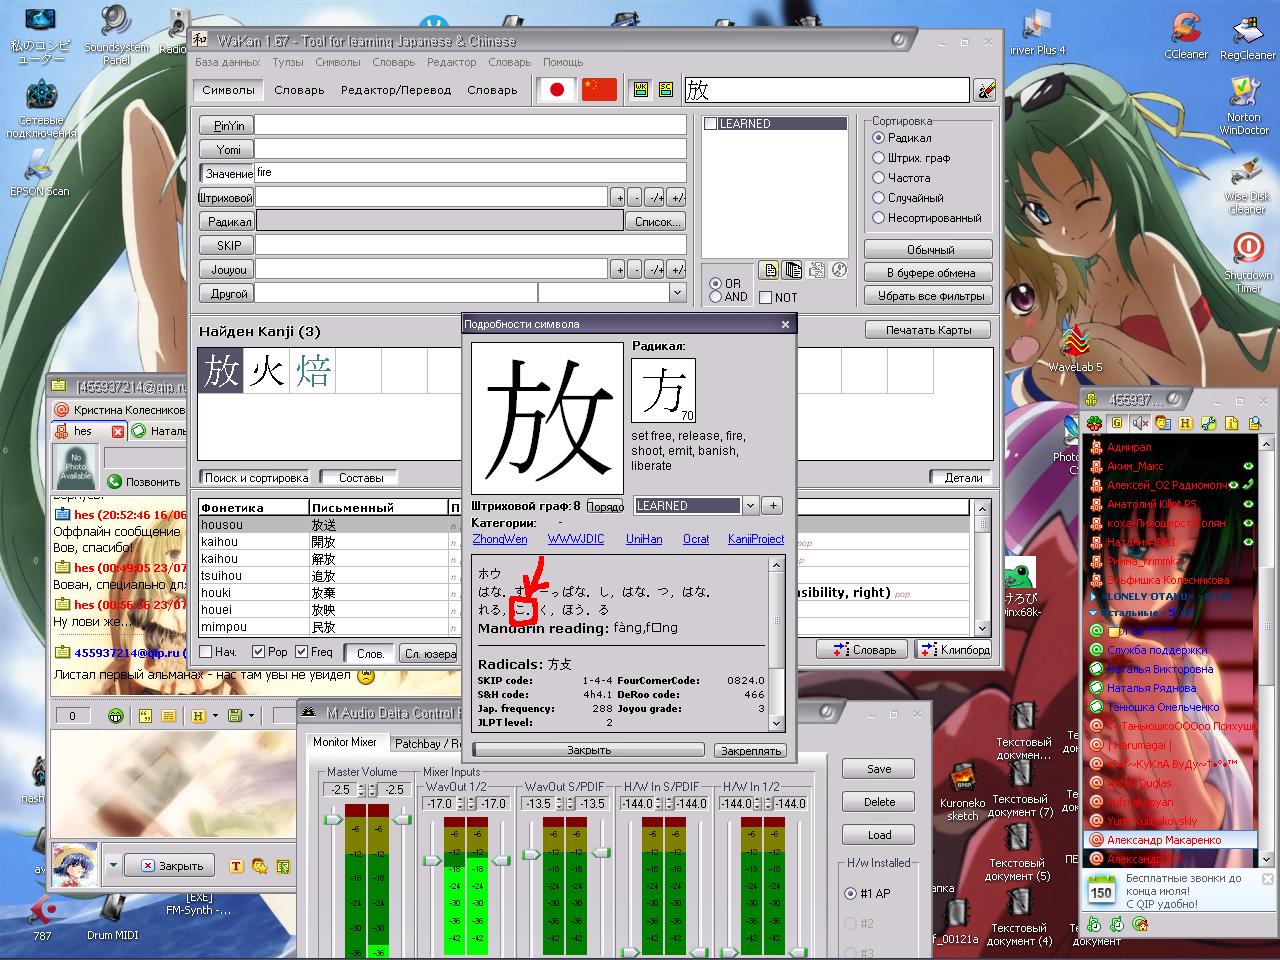The height and width of the screenshot is (960, 1280).
Task: Toggle the Pop checkbox
Action: [x=258, y=652]
